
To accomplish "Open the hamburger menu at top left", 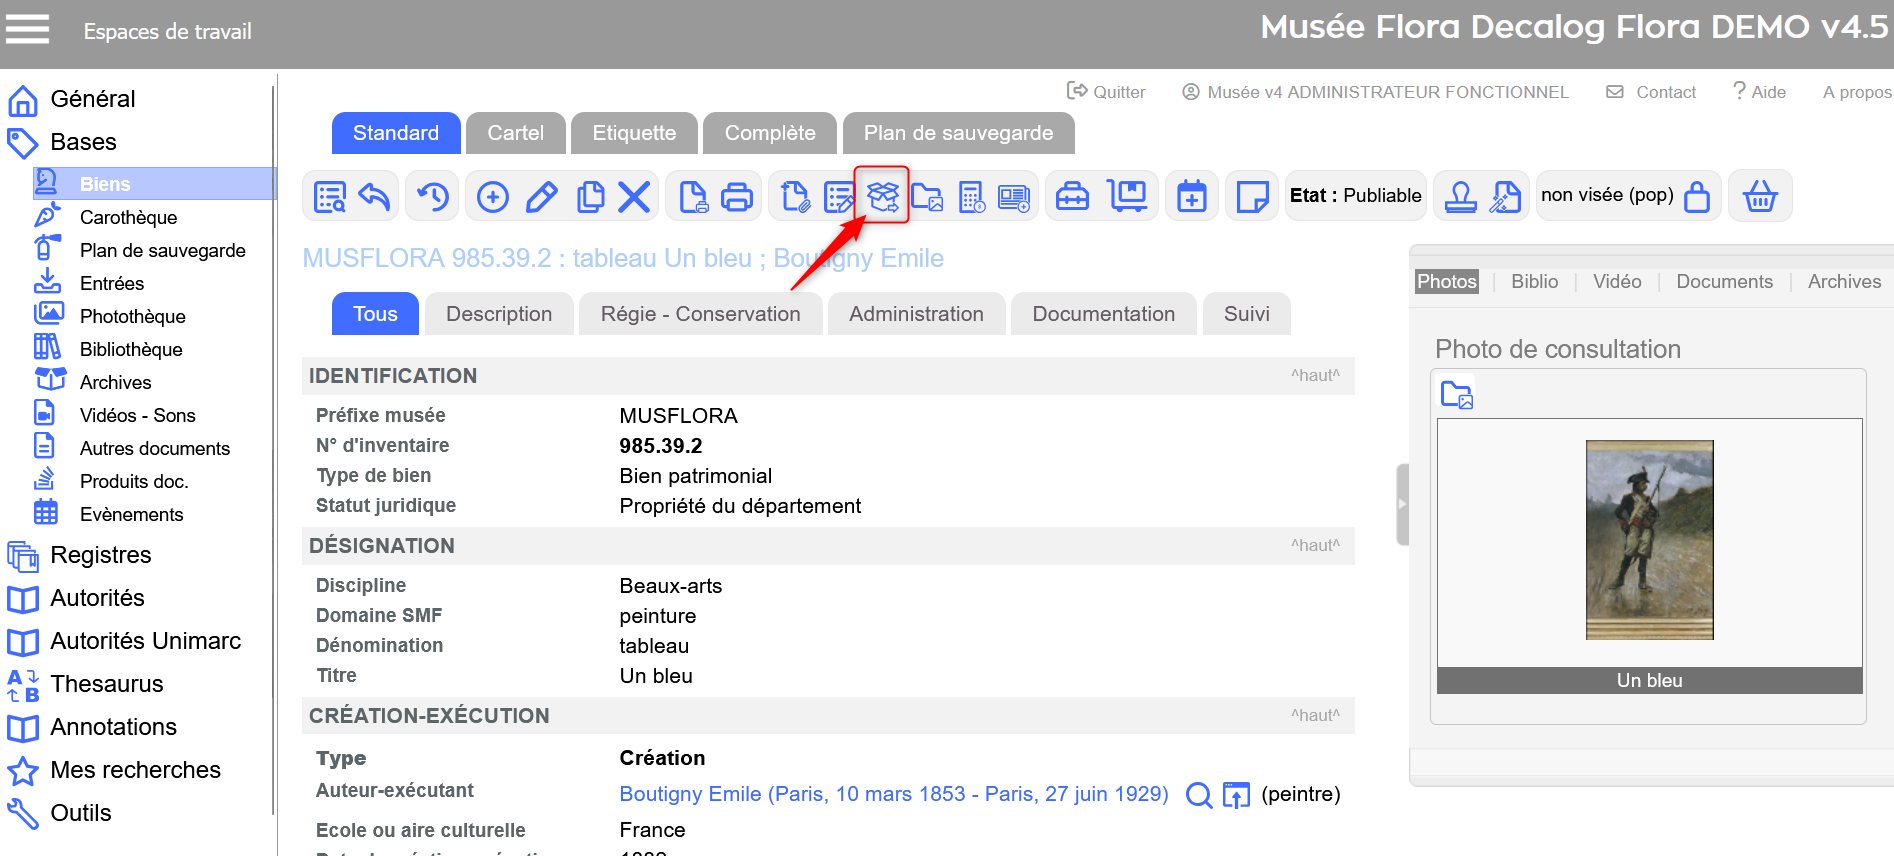I will 27,29.
